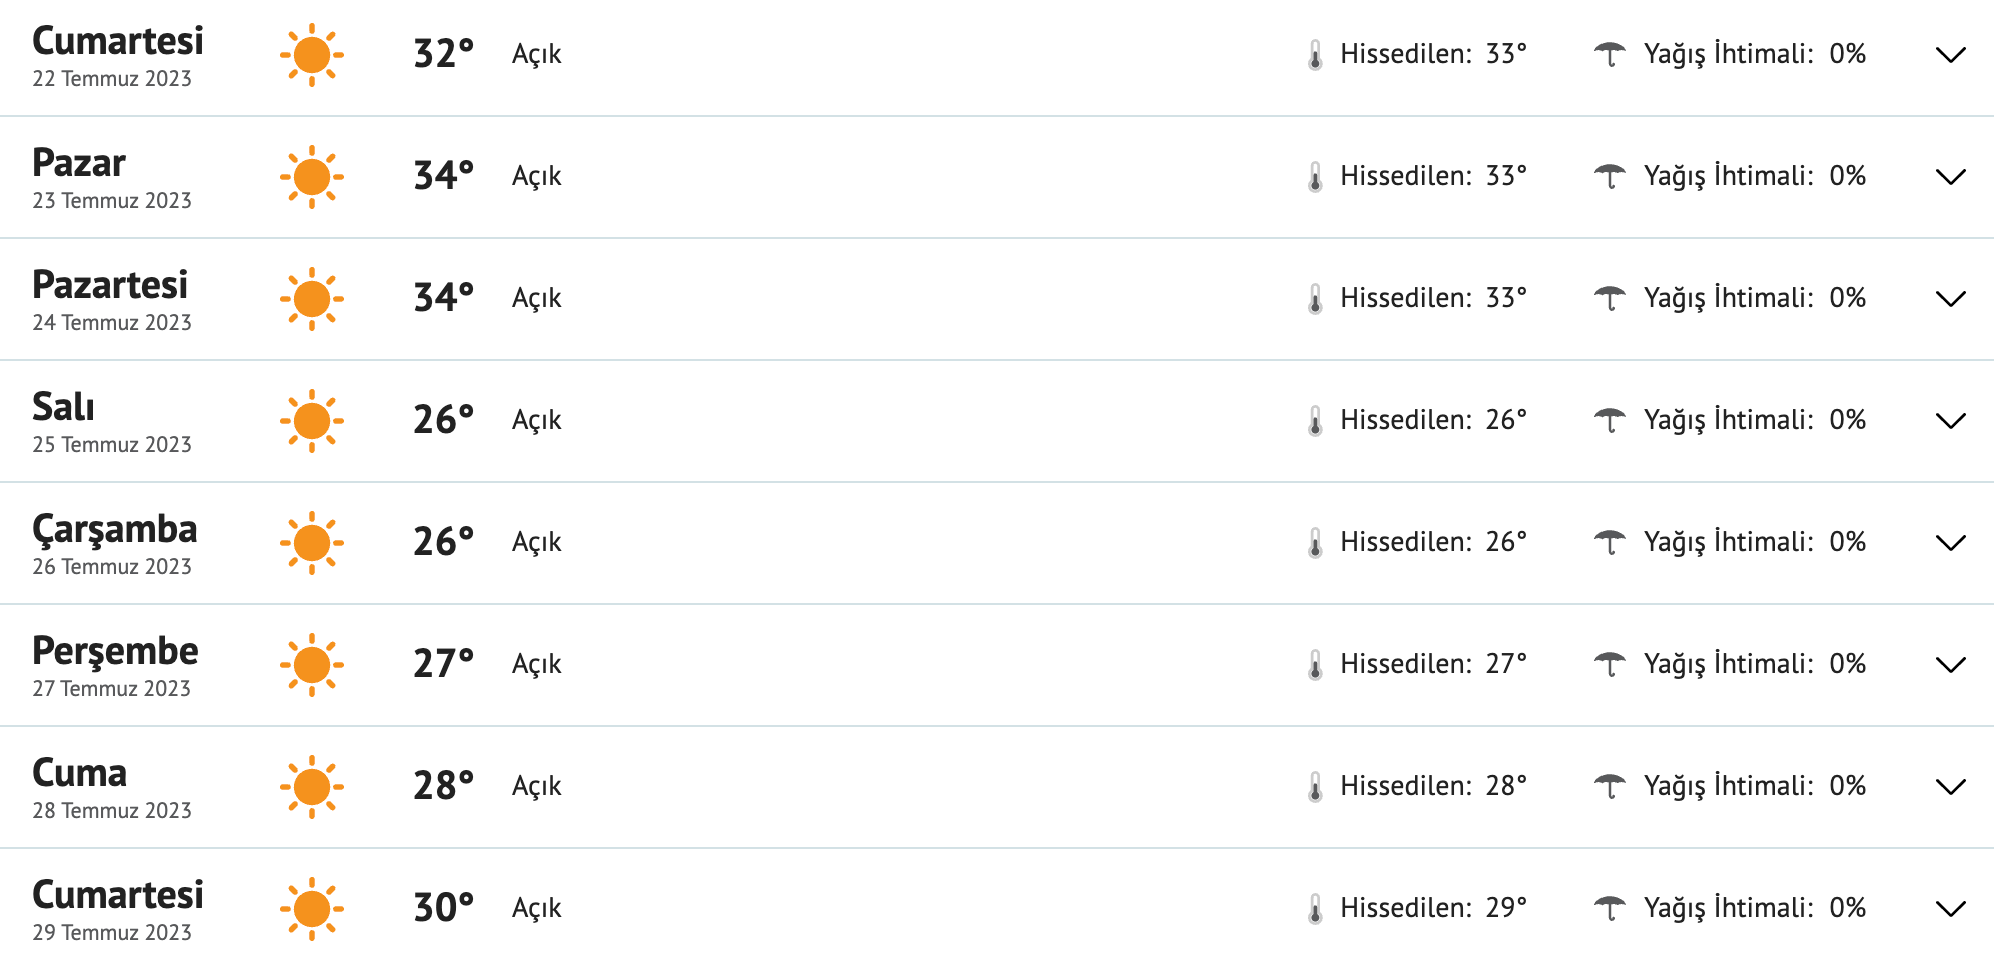Image resolution: width=1994 pixels, height=966 pixels.
Task: Click the sun icon for Cumartesi 22 Temmuz
Action: [x=311, y=55]
